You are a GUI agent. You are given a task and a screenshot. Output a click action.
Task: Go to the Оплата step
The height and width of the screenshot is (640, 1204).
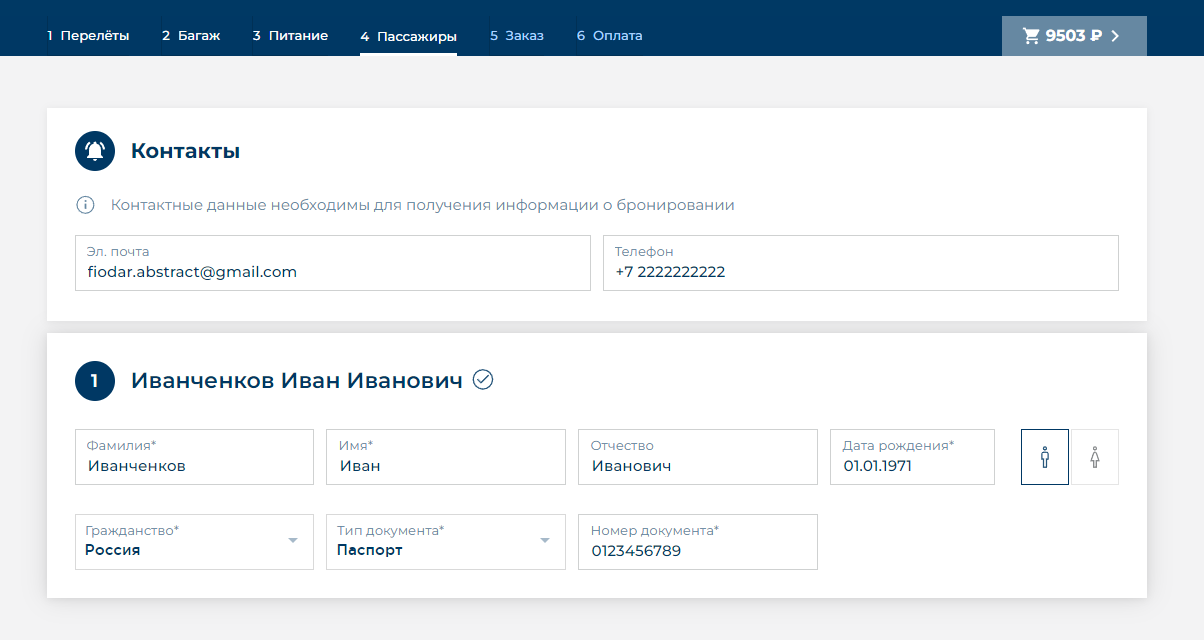pyautogui.click(x=609, y=36)
